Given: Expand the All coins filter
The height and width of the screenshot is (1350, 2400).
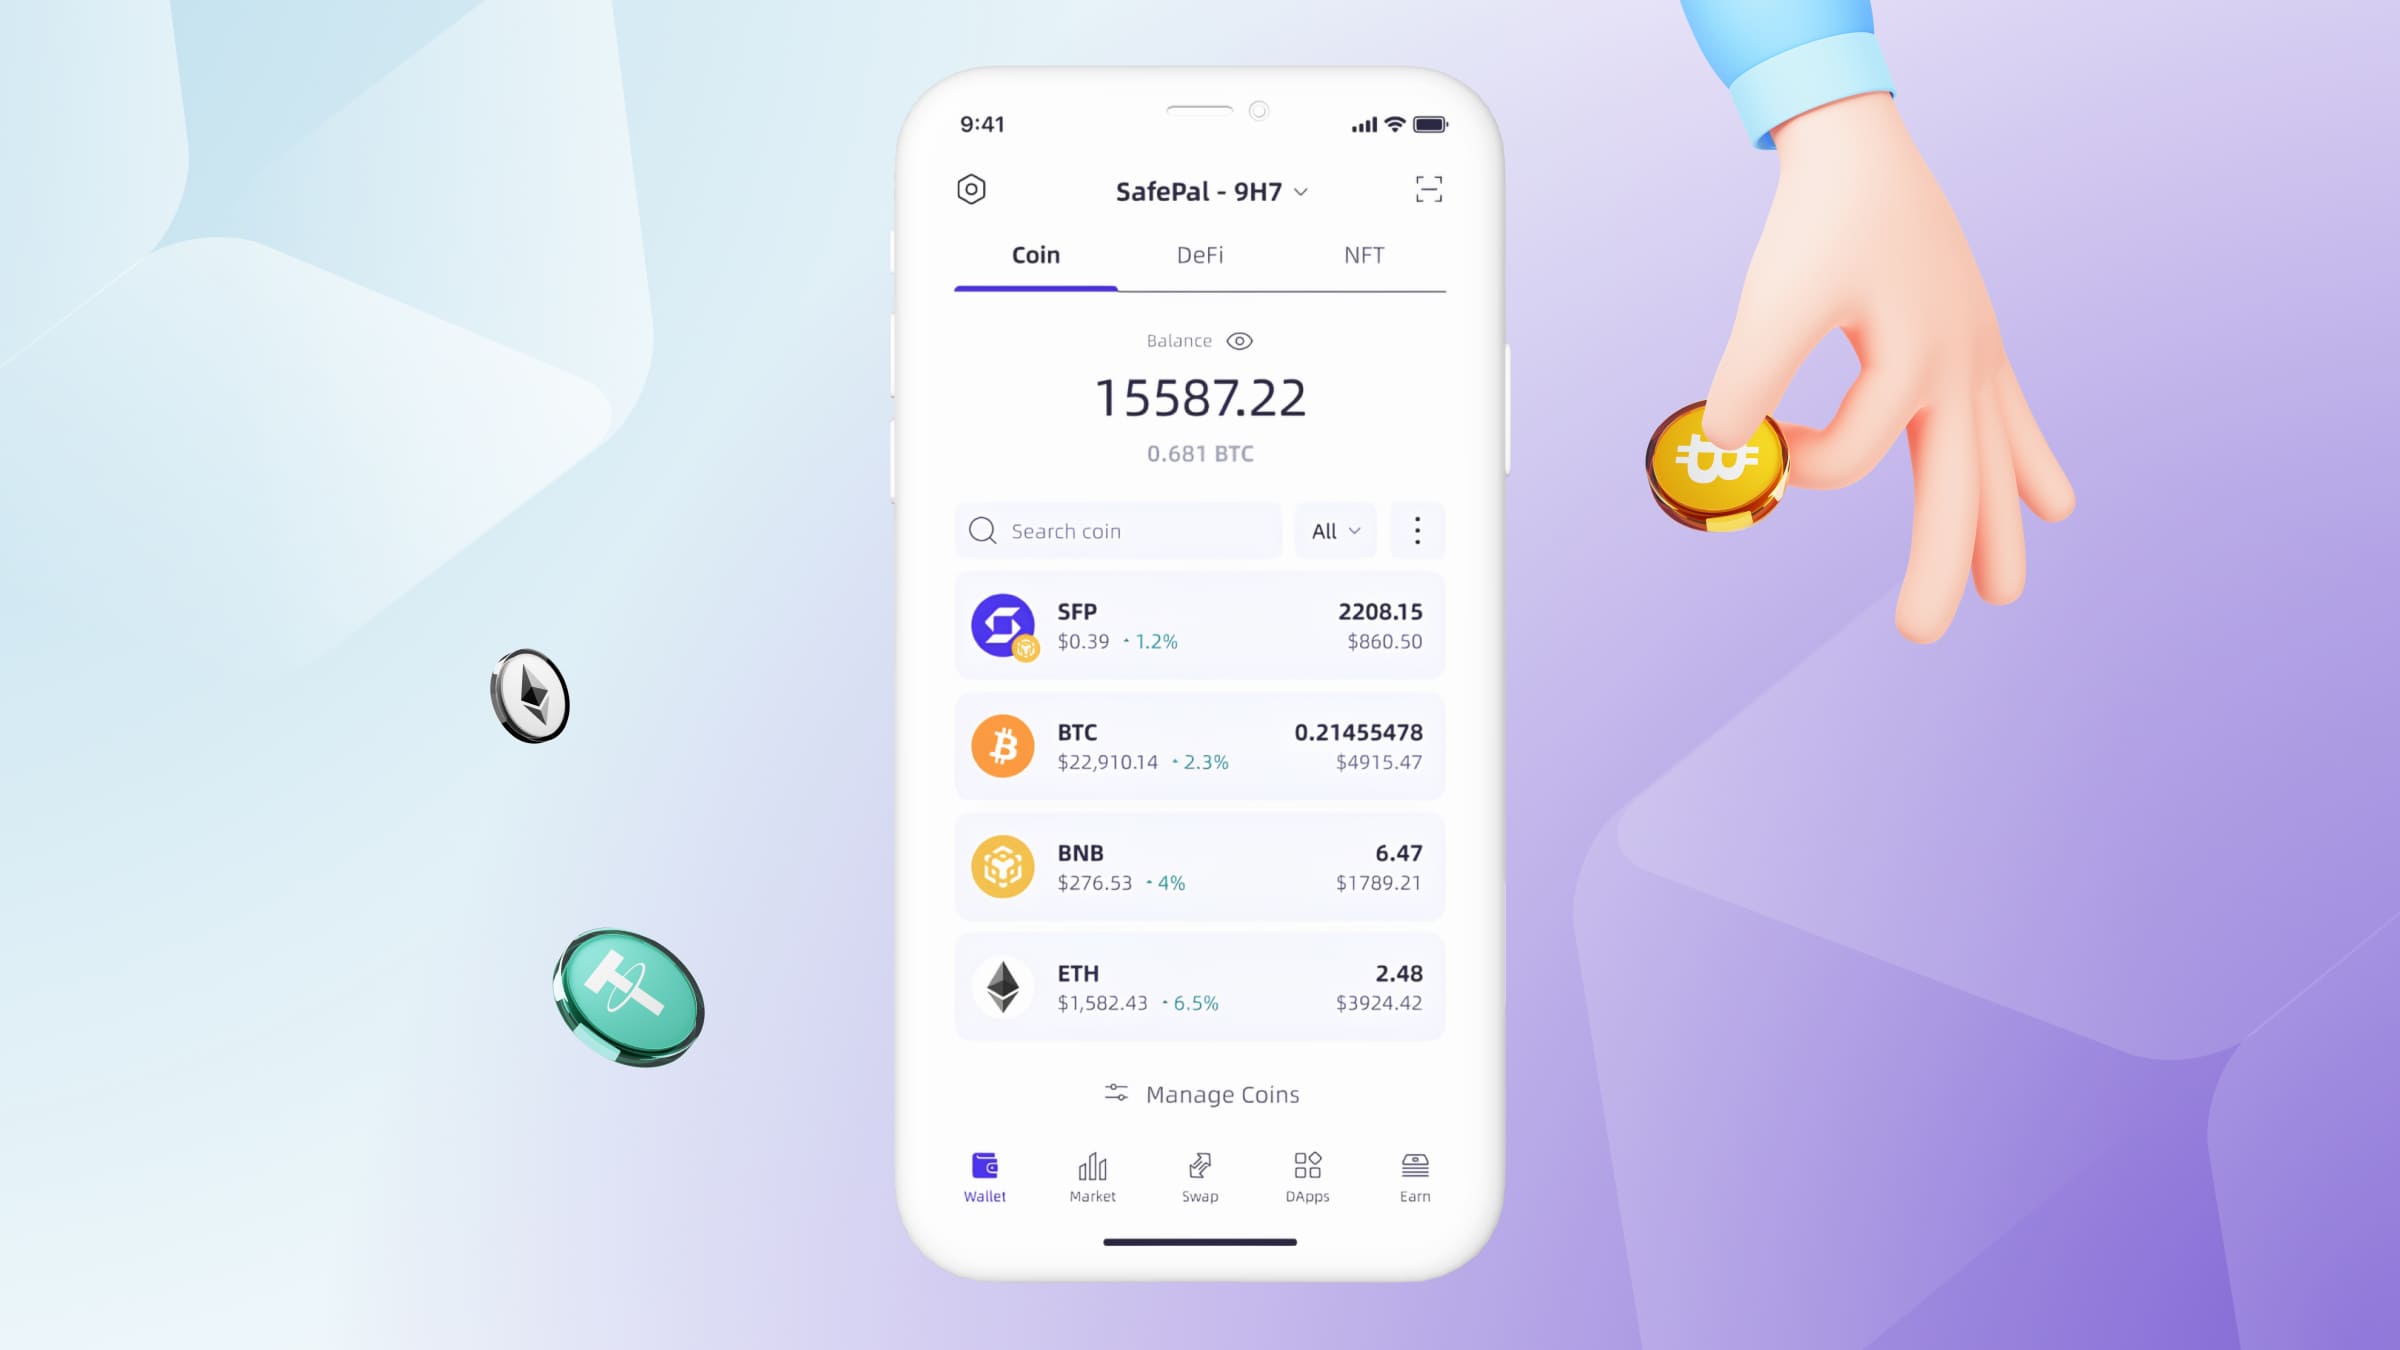Looking at the screenshot, I should pyautogui.click(x=1334, y=529).
